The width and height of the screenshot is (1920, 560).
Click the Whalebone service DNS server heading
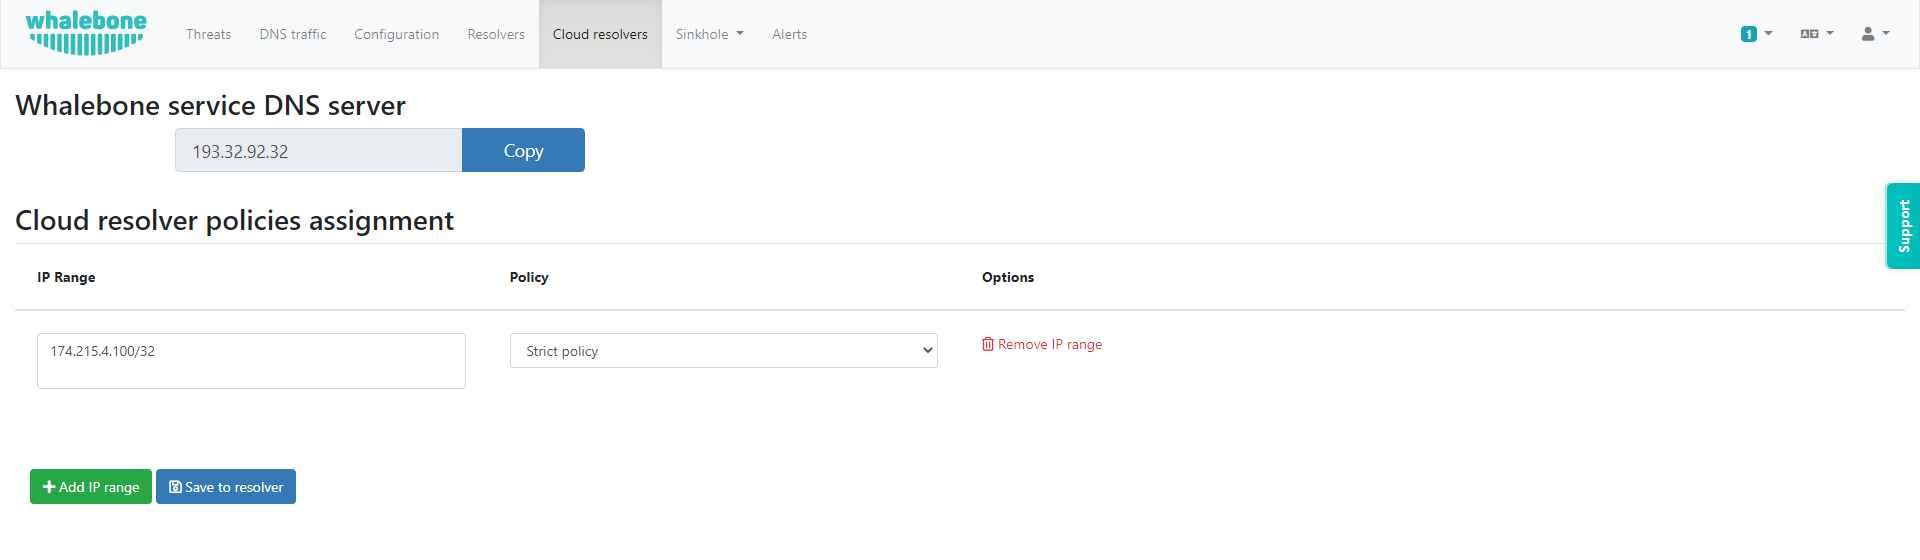pos(211,105)
